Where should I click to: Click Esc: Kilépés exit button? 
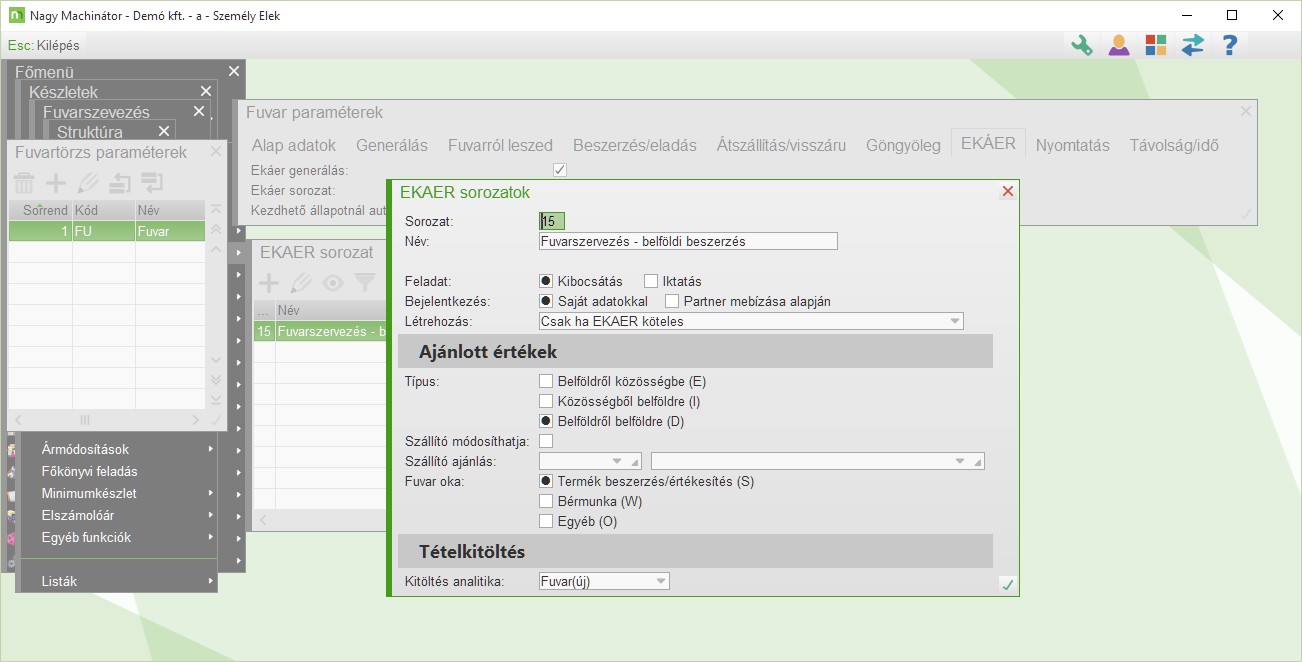44,45
